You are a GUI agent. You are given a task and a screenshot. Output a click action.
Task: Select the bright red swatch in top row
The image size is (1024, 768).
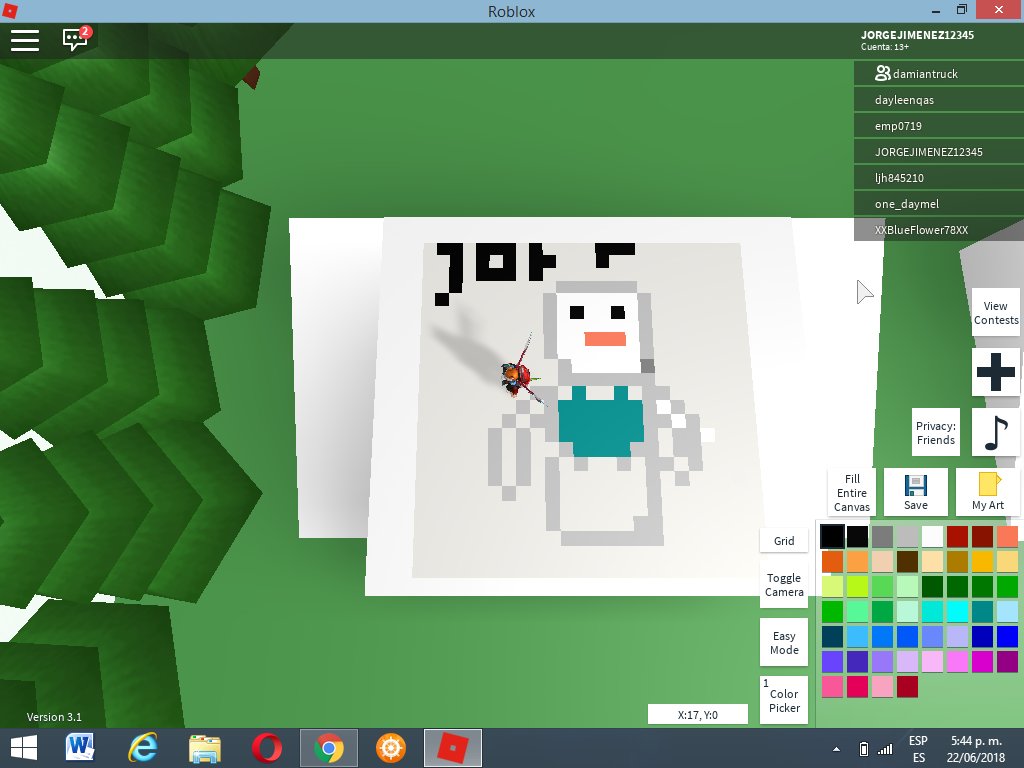(x=957, y=536)
